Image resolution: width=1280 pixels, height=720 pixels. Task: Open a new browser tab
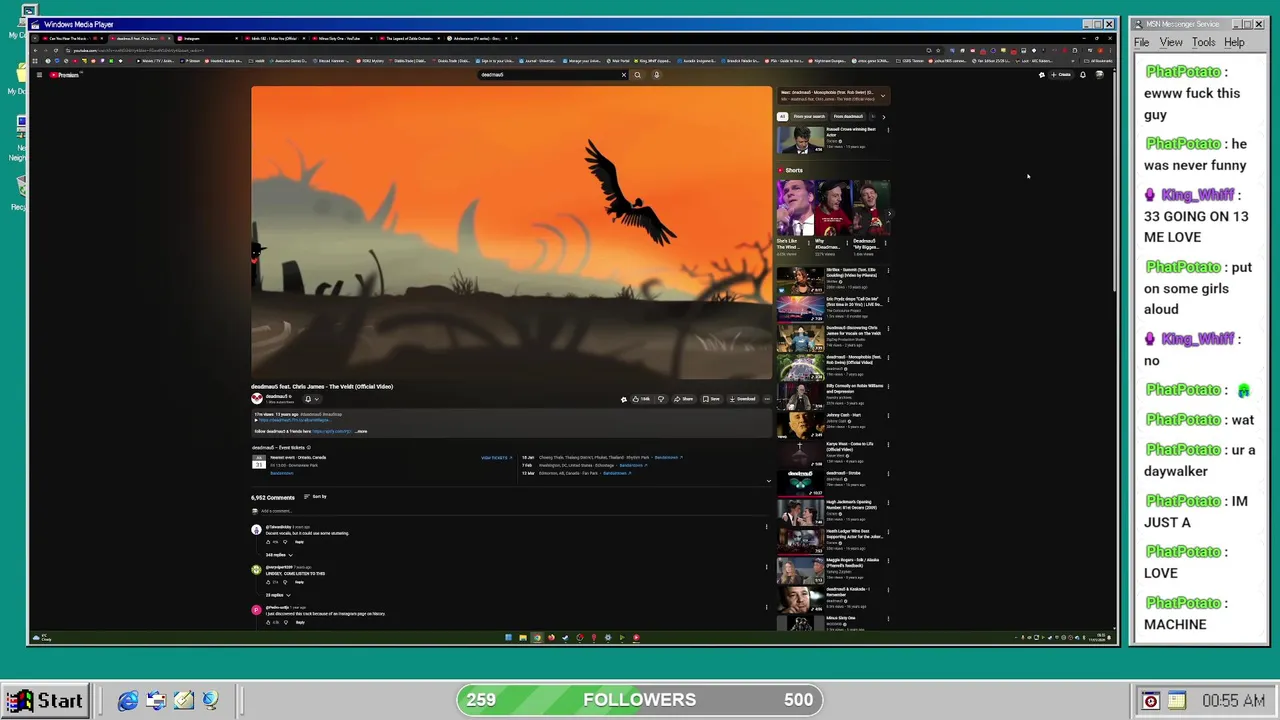tap(516, 38)
